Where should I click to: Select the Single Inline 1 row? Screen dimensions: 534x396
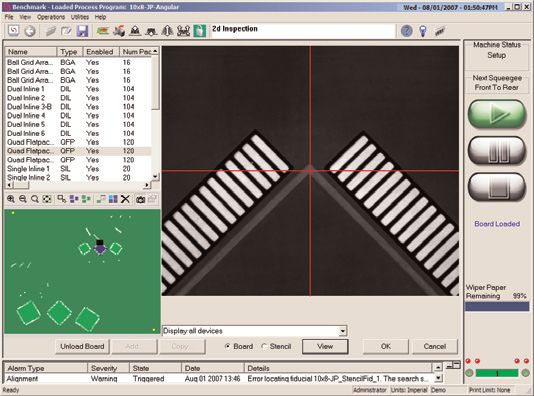point(78,169)
